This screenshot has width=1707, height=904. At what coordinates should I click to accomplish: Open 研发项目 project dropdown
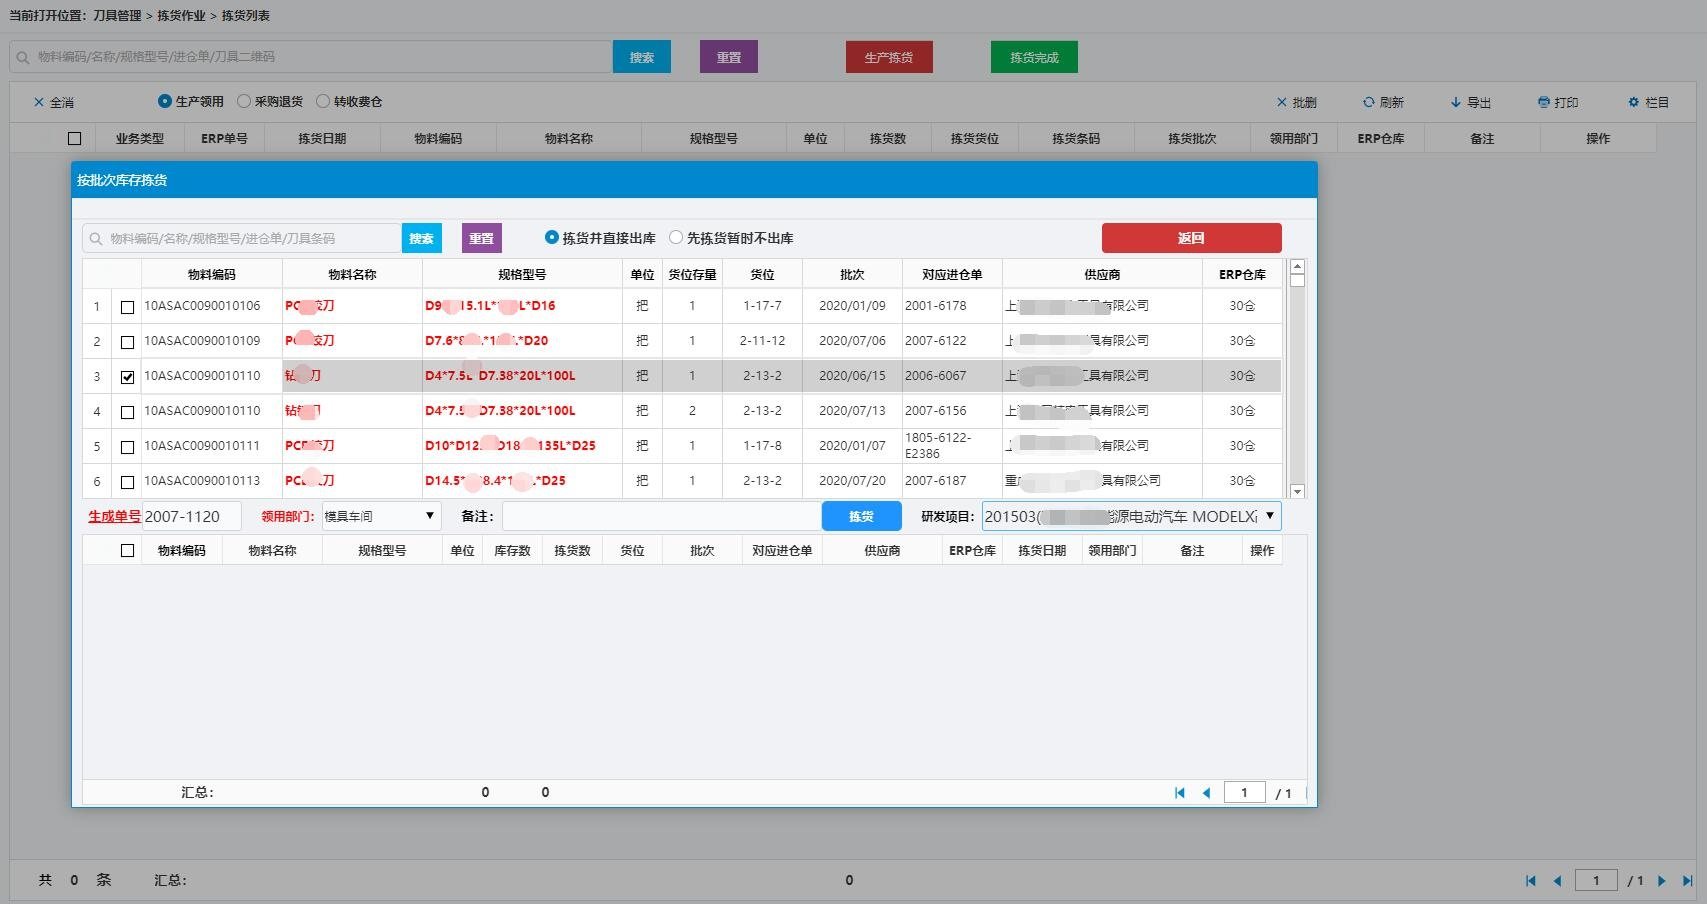click(x=1131, y=516)
